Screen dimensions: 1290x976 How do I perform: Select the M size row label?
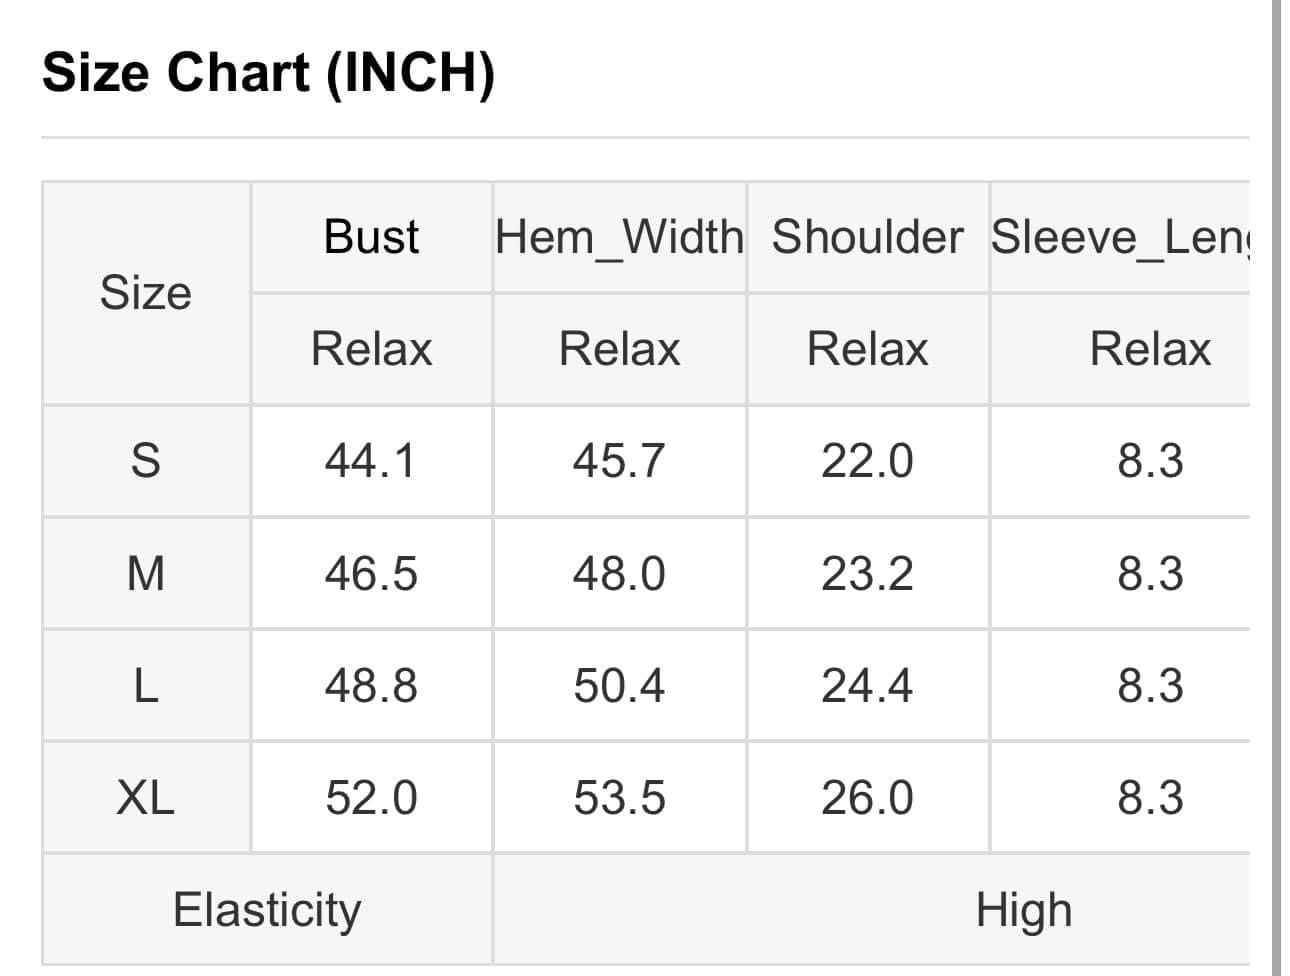coord(145,573)
